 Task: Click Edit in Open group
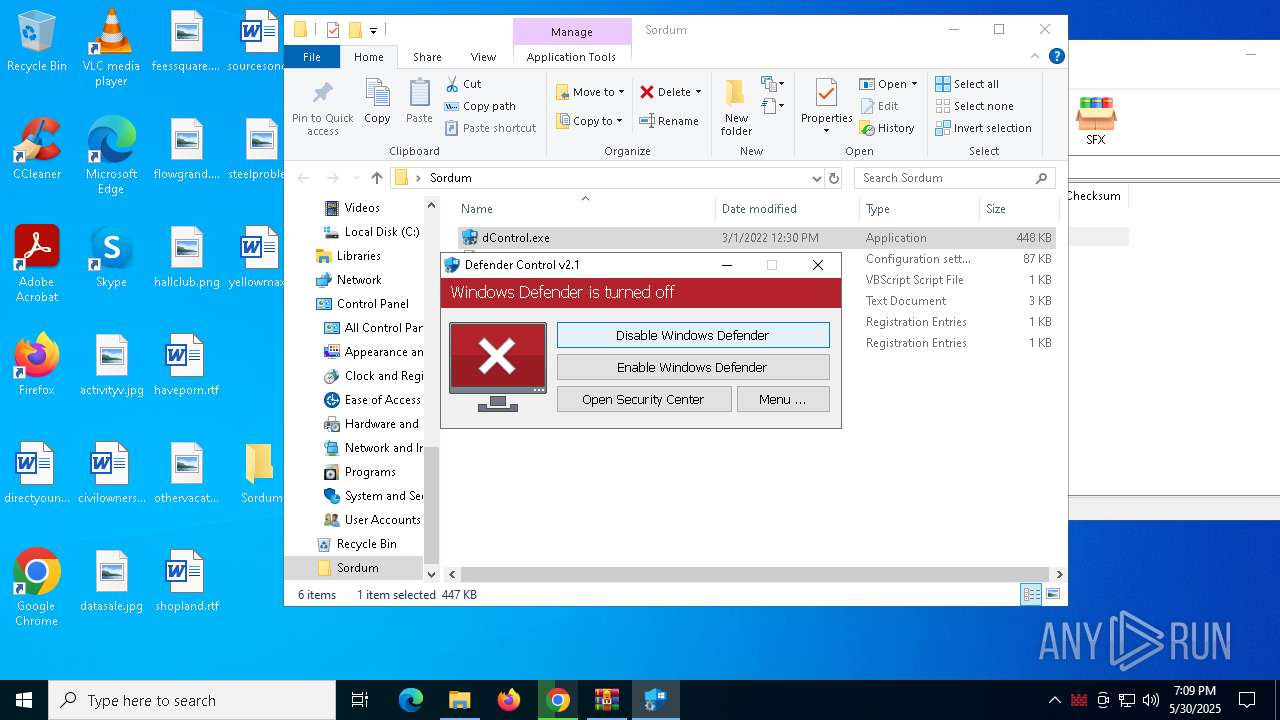[x=878, y=106]
